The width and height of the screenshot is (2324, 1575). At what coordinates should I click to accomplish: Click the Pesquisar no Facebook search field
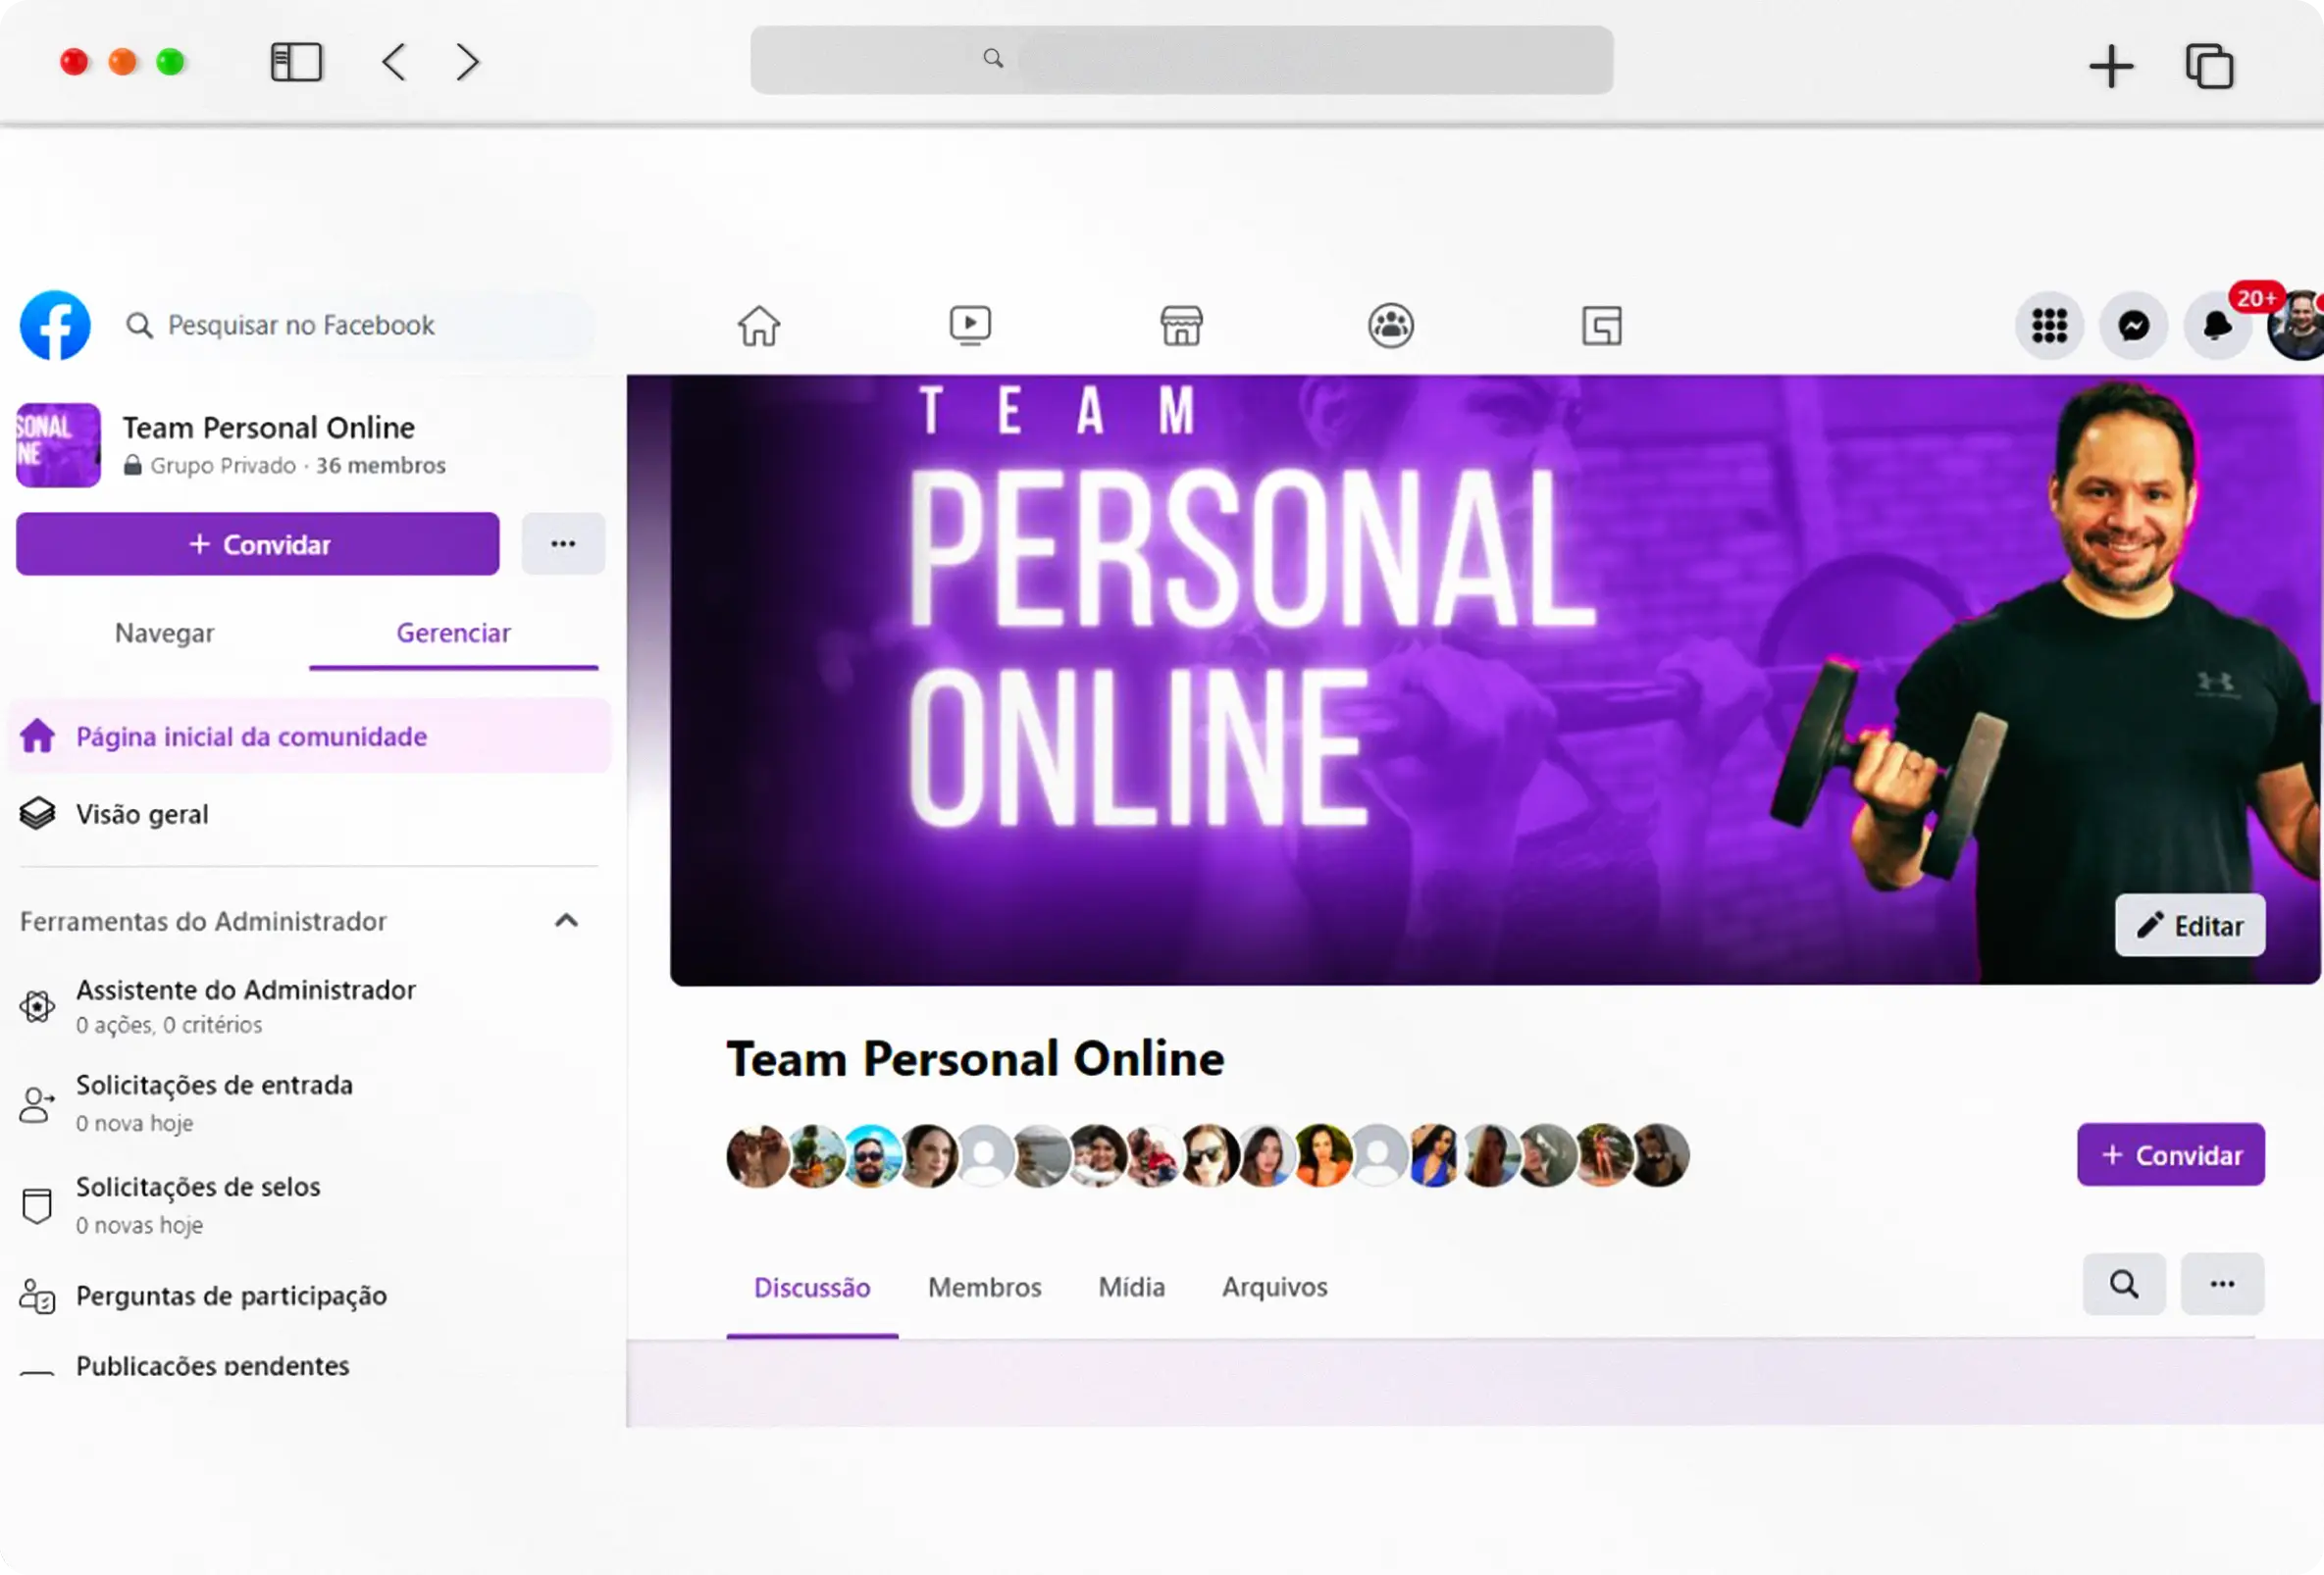pyautogui.click(x=300, y=325)
